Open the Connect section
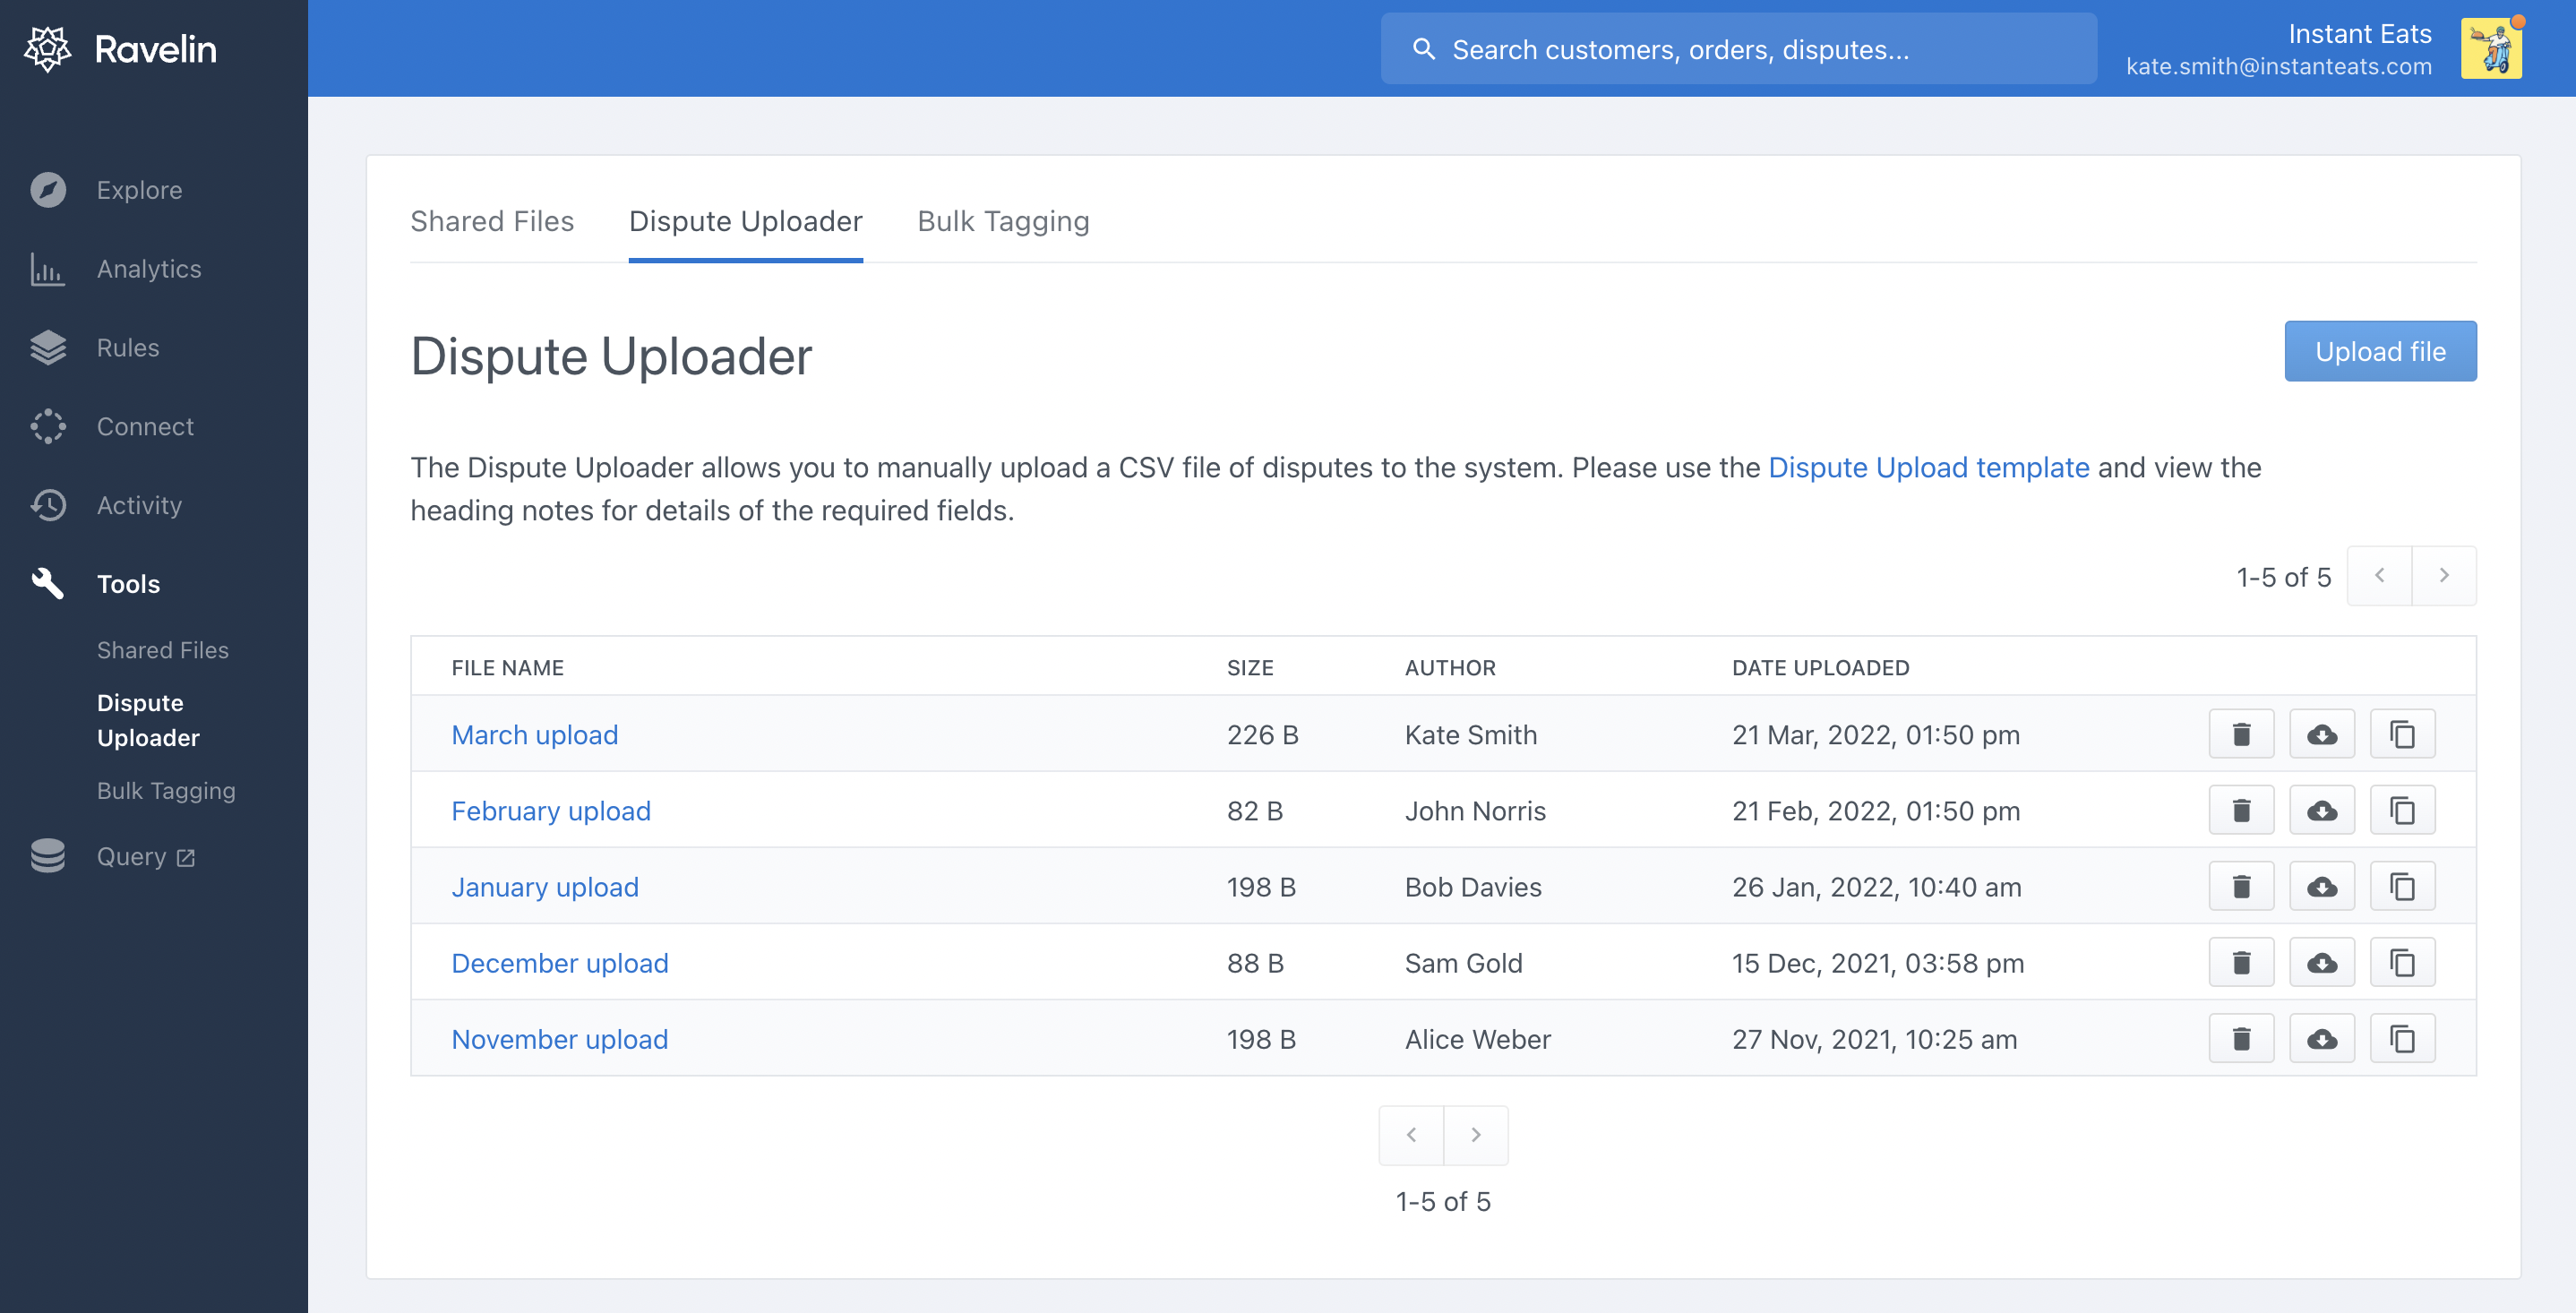Image resolution: width=2576 pixels, height=1313 pixels. point(145,427)
